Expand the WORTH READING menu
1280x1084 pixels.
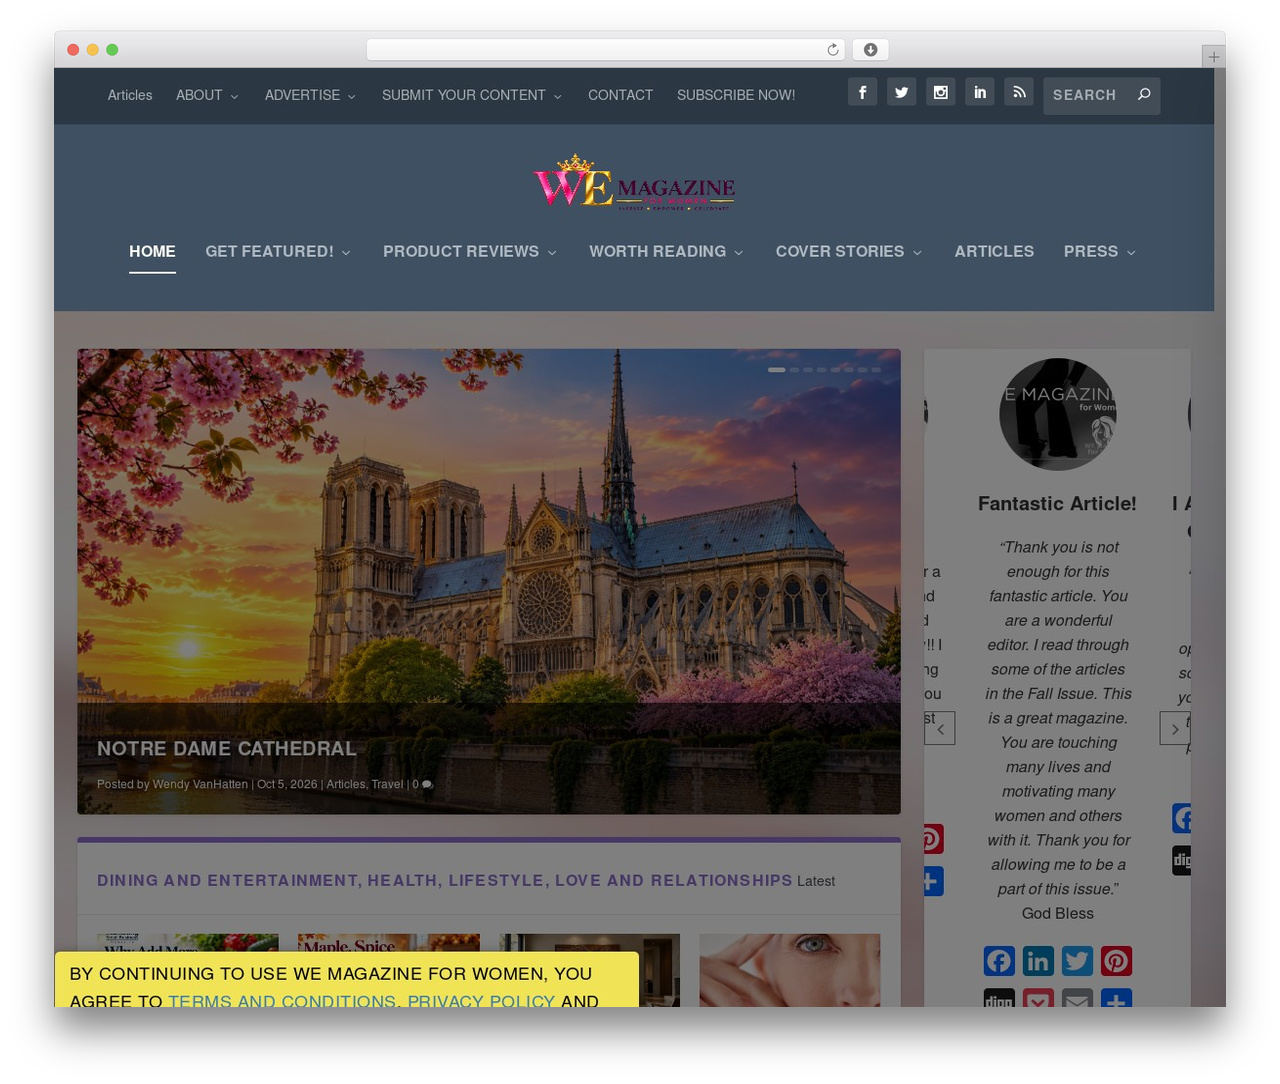click(x=666, y=252)
